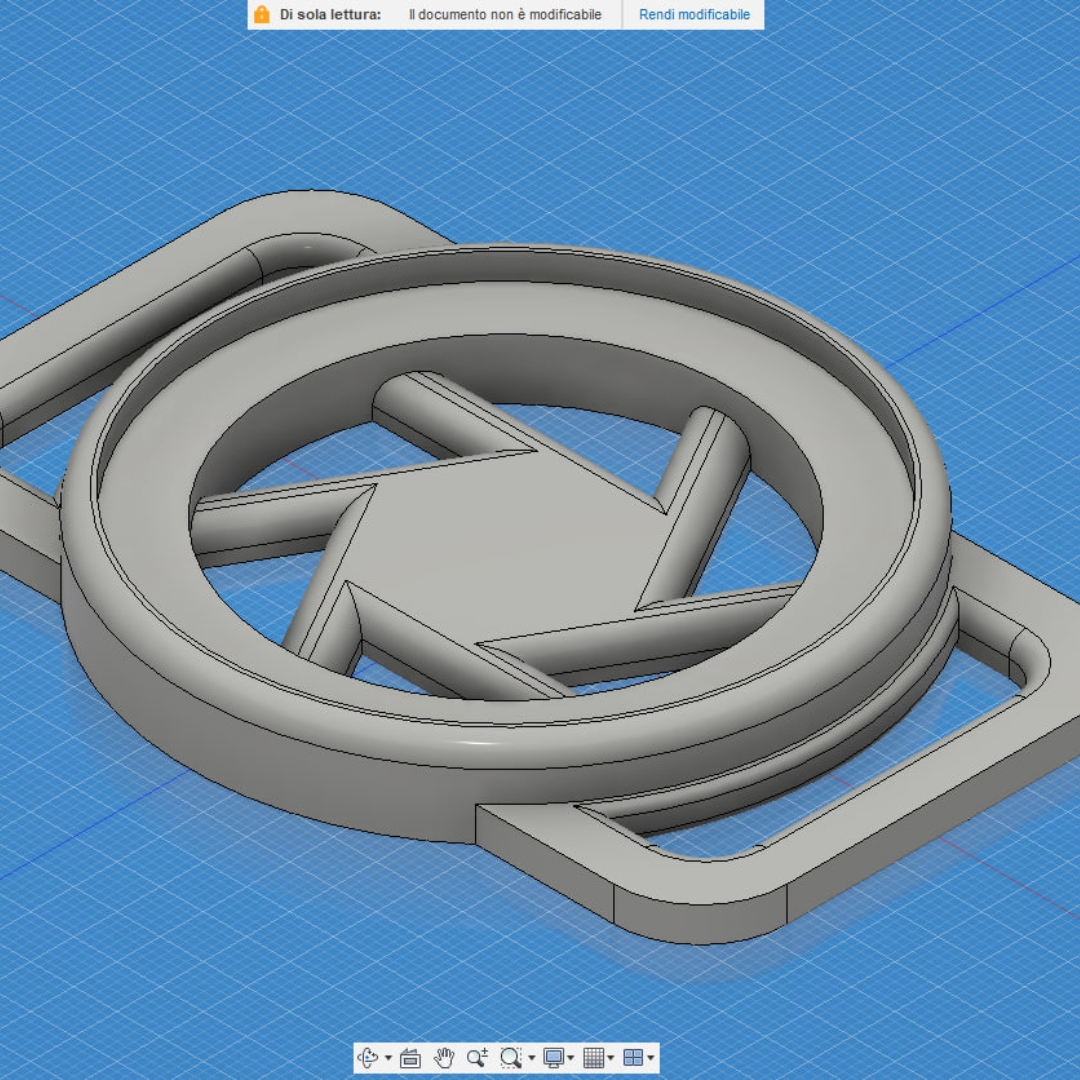Open the Zoom window dropdown arrow
The height and width of the screenshot is (1080, 1080).
(532, 1058)
